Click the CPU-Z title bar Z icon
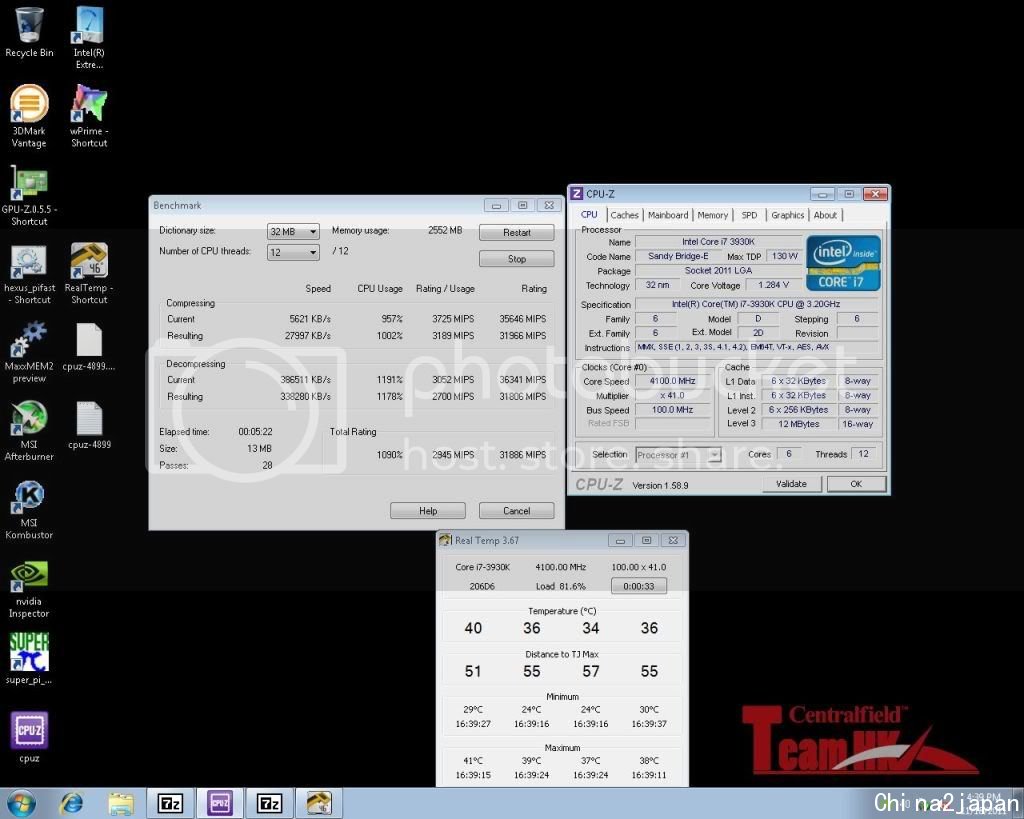 pos(576,194)
